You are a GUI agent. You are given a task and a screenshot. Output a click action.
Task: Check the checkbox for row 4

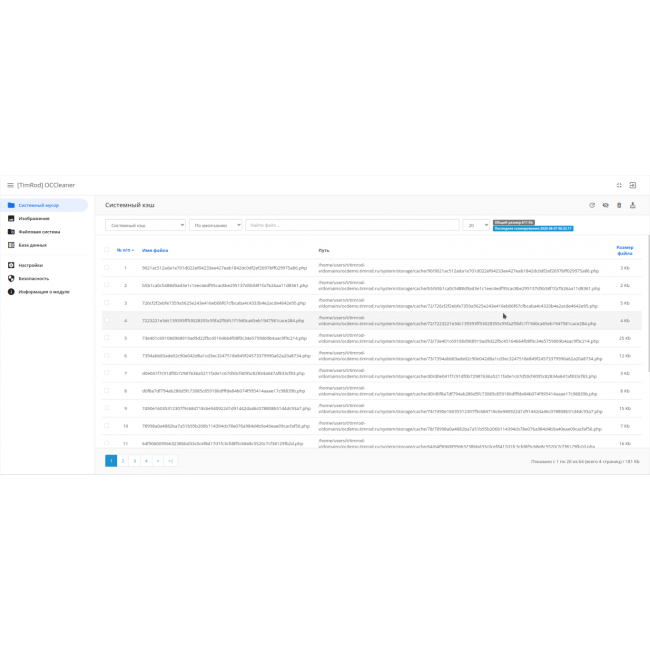pyautogui.click(x=108, y=321)
